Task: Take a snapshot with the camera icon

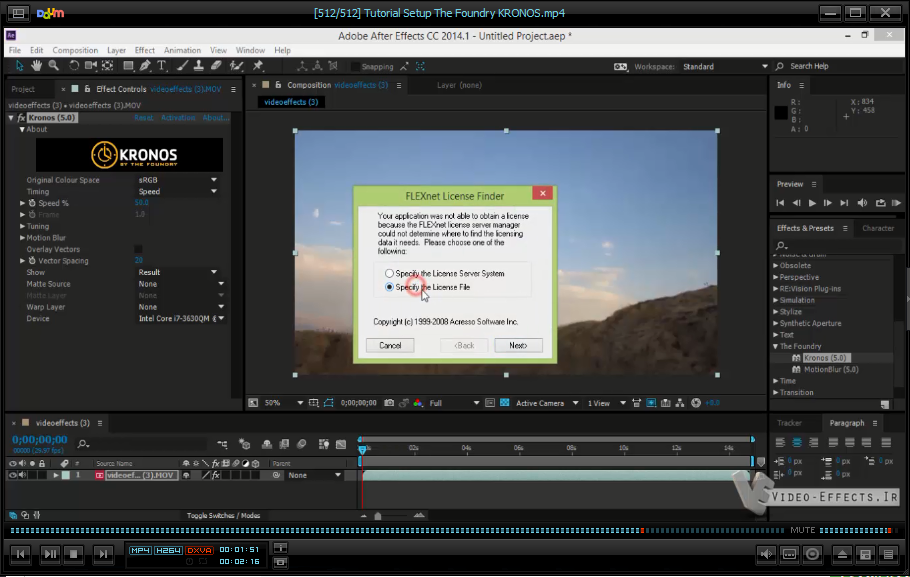Action: 389,403
